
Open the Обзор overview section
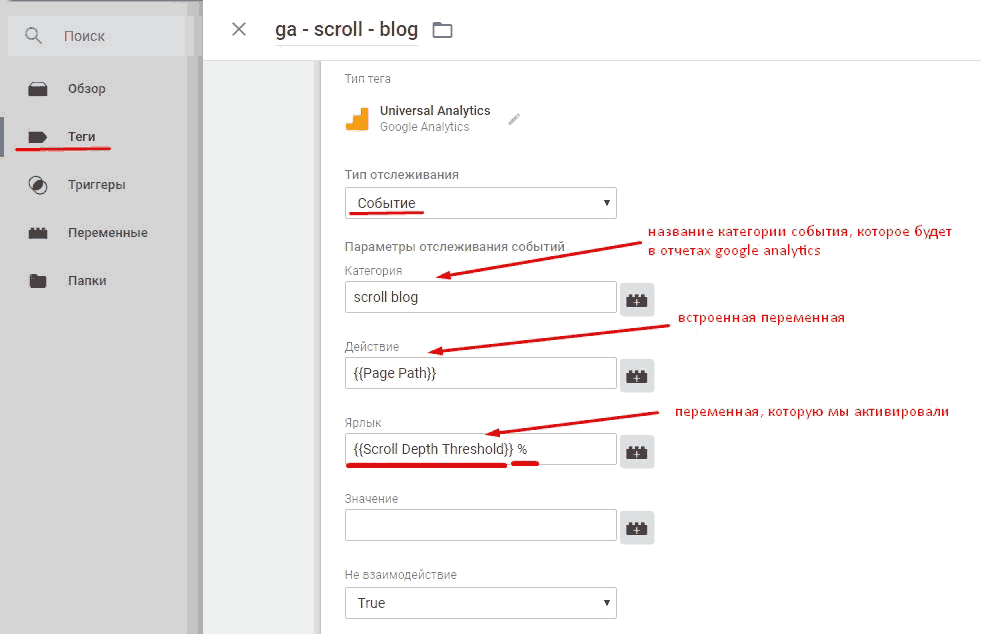(86, 89)
